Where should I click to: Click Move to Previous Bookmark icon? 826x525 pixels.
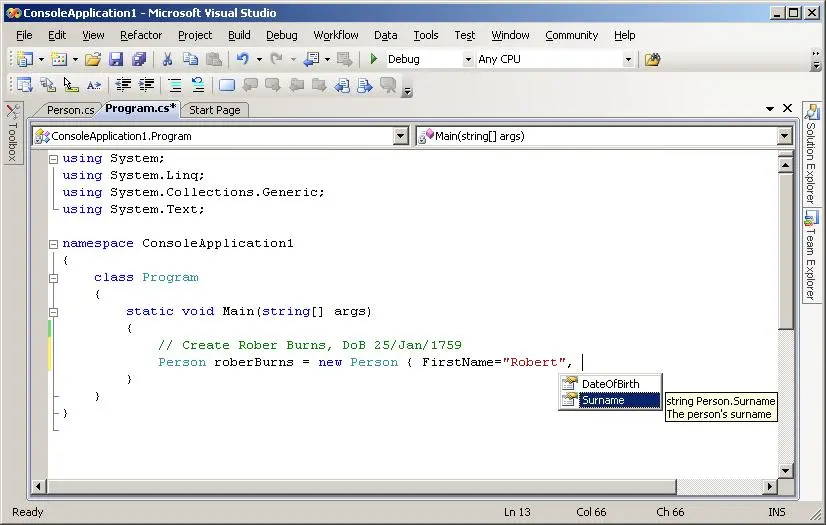tap(250, 84)
